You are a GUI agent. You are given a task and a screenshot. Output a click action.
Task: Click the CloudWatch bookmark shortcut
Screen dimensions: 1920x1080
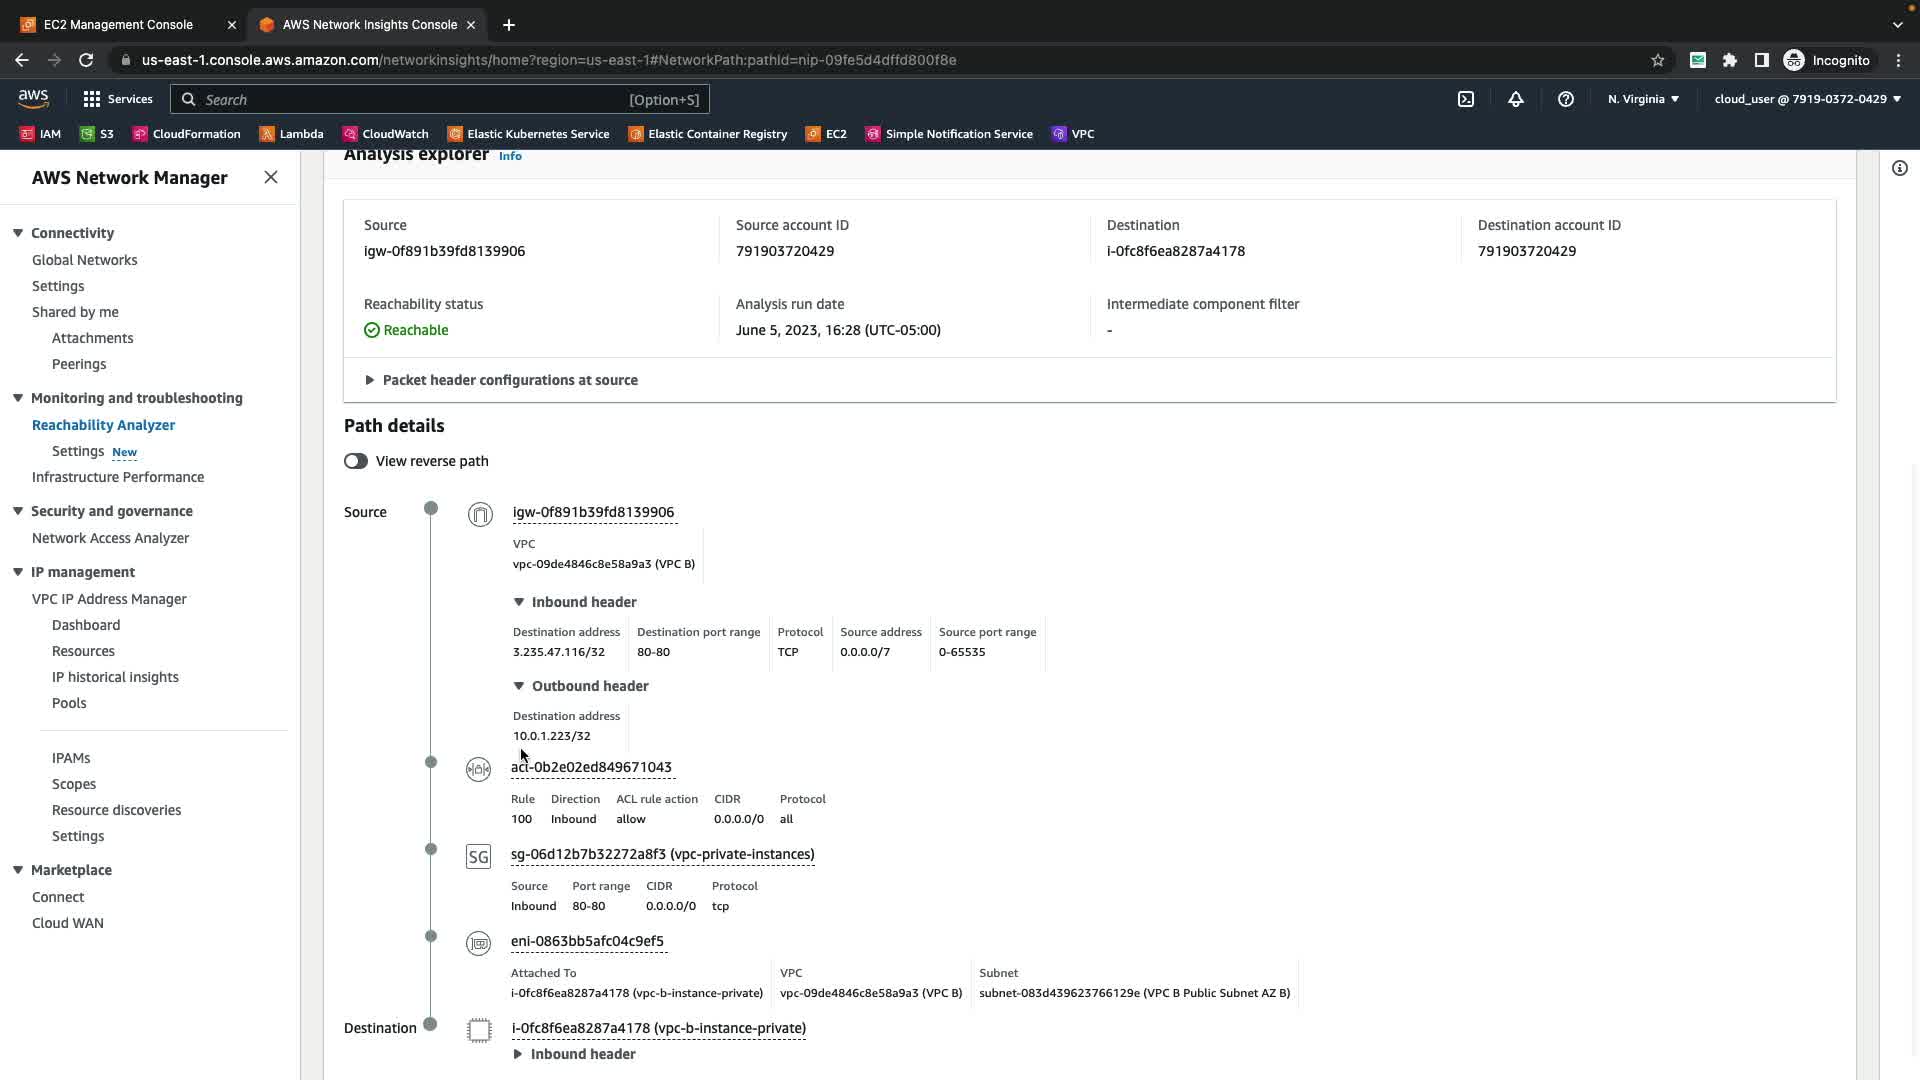coord(385,134)
